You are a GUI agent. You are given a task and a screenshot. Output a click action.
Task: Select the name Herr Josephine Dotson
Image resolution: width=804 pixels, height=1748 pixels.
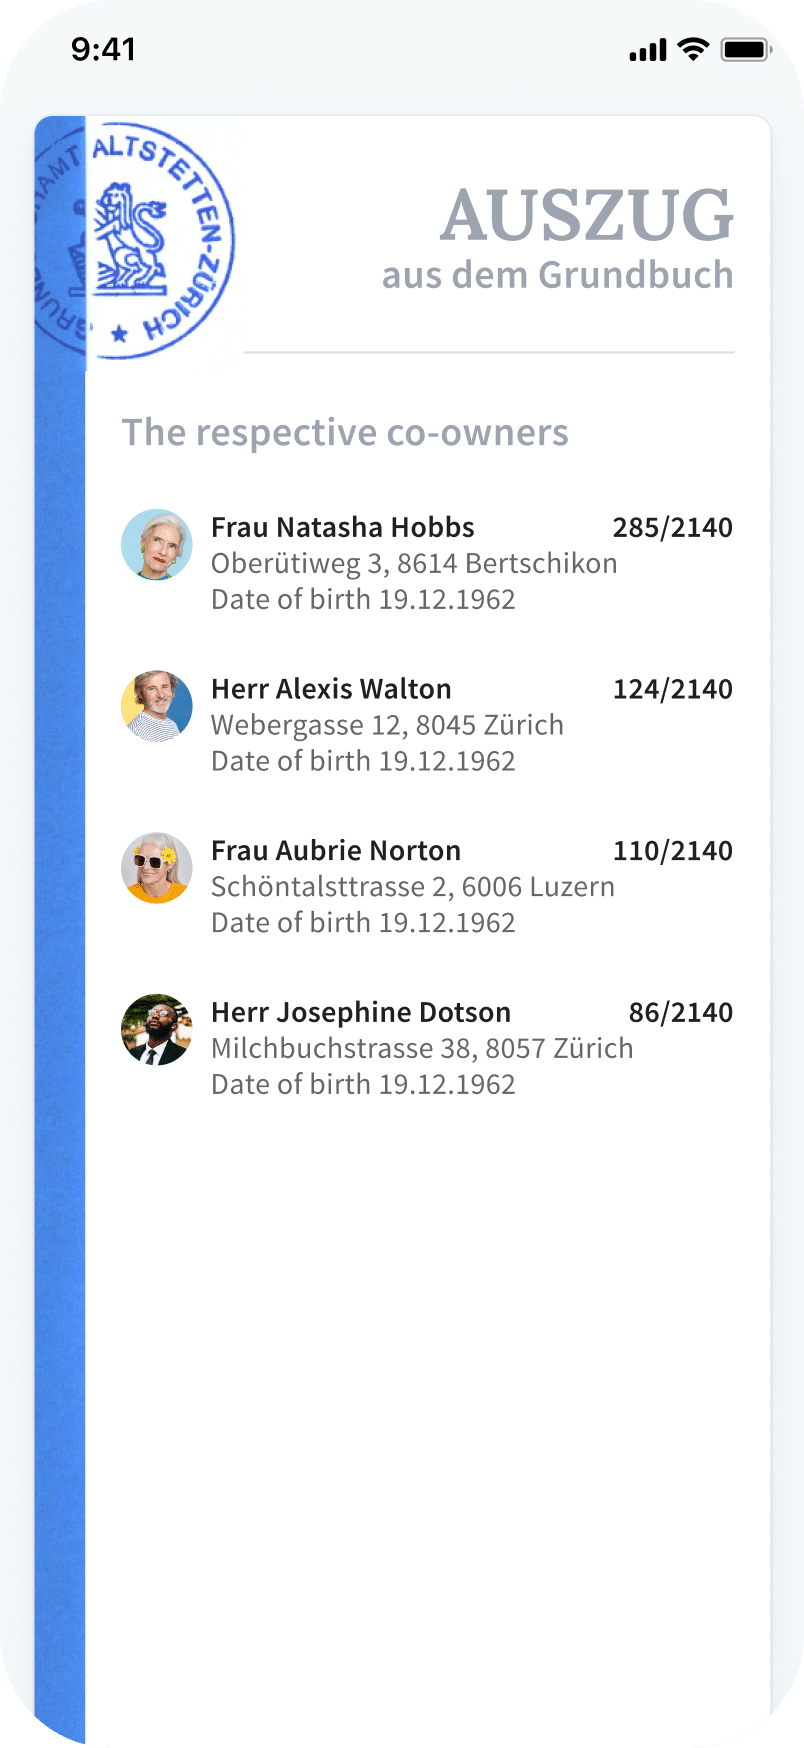[361, 1012]
